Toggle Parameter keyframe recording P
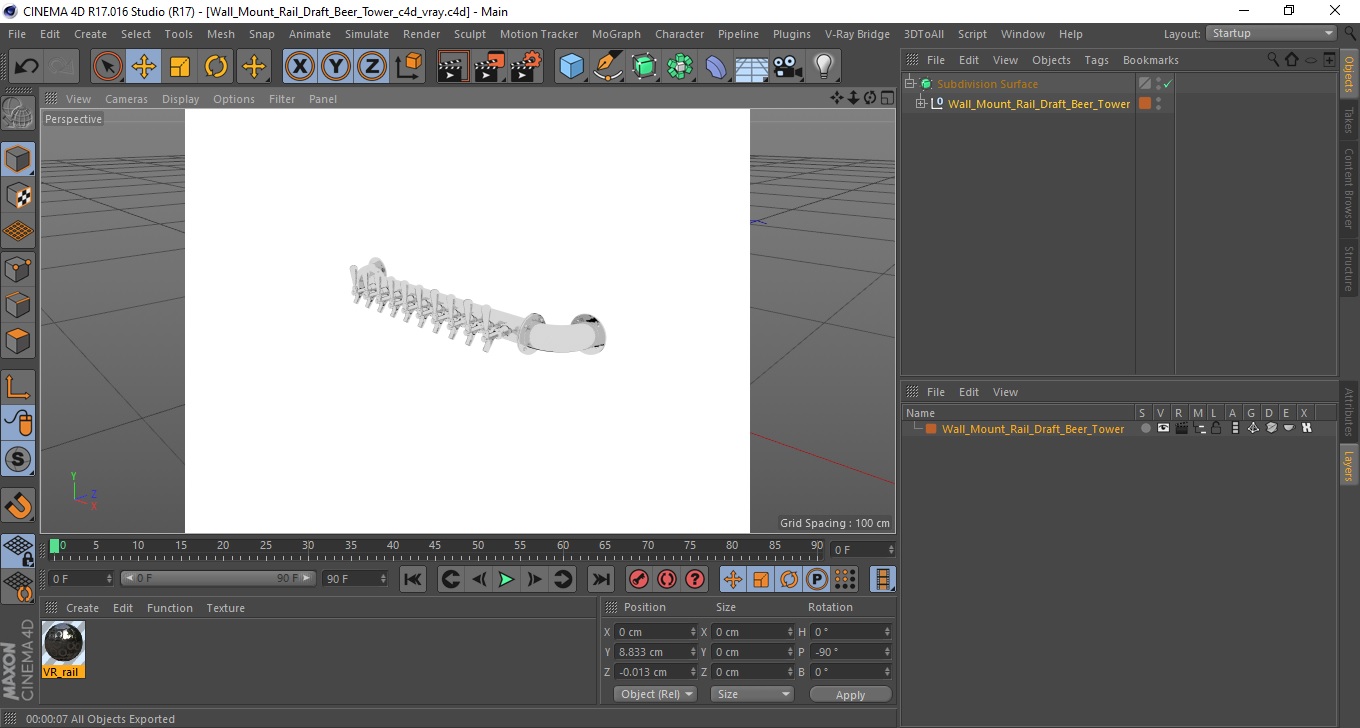The height and width of the screenshot is (728, 1360). pos(817,579)
